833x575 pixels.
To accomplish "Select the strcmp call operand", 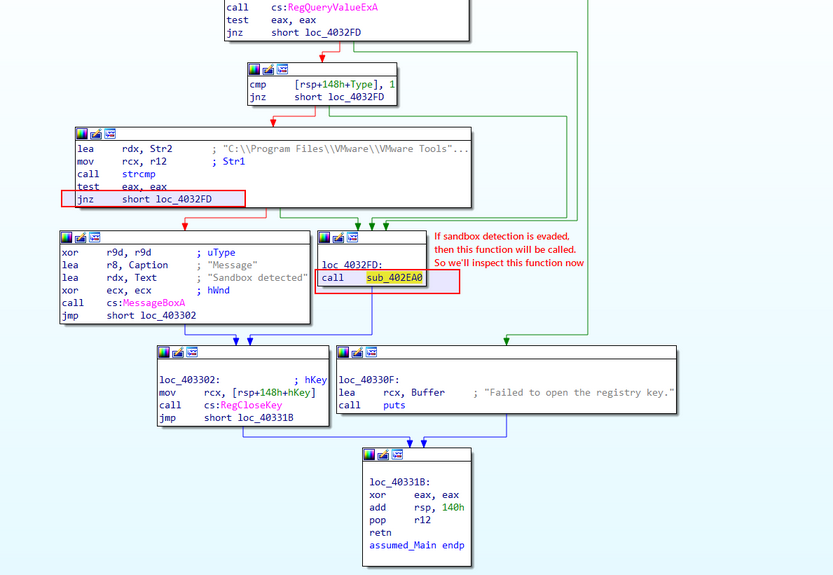I will (x=139, y=174).
